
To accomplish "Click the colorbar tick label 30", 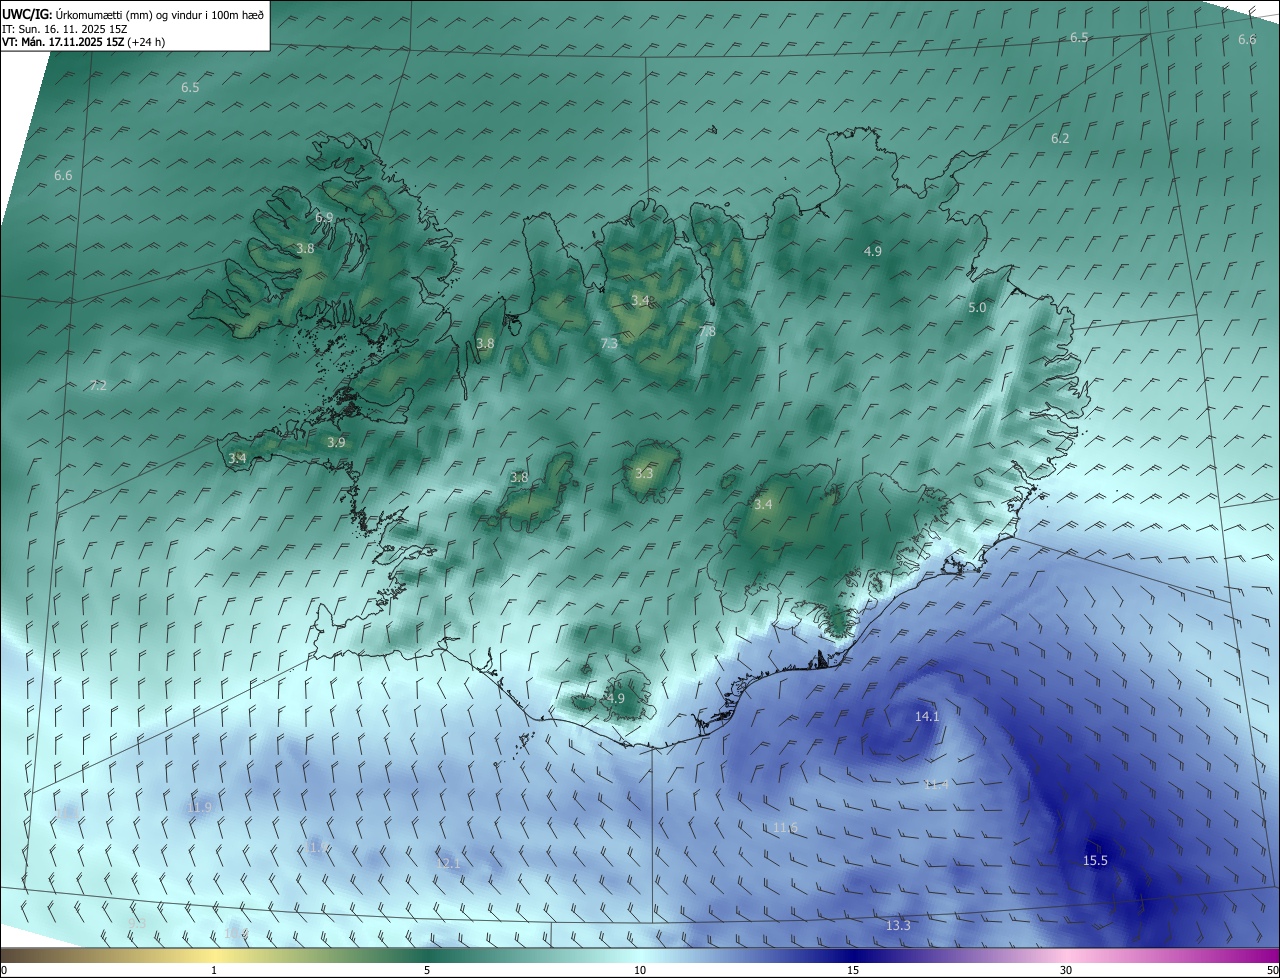I will coord(1066,971).
